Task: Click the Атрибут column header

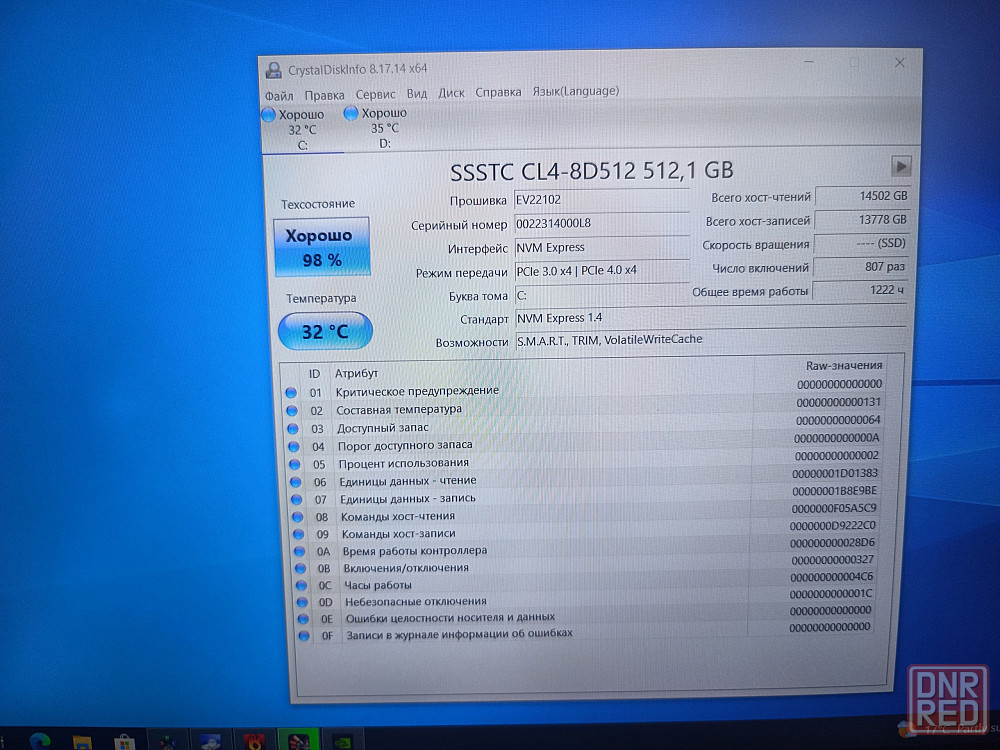Action: (x=357, y=374)
